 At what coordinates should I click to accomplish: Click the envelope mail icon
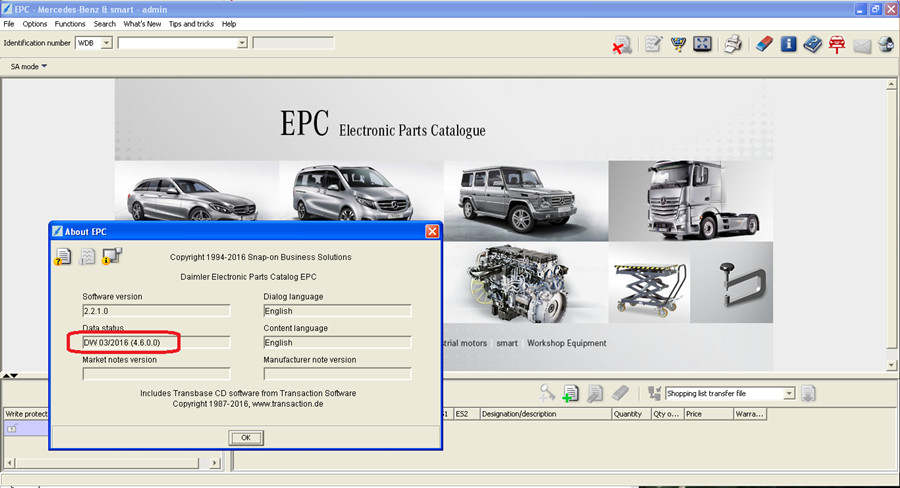point(862,45)
